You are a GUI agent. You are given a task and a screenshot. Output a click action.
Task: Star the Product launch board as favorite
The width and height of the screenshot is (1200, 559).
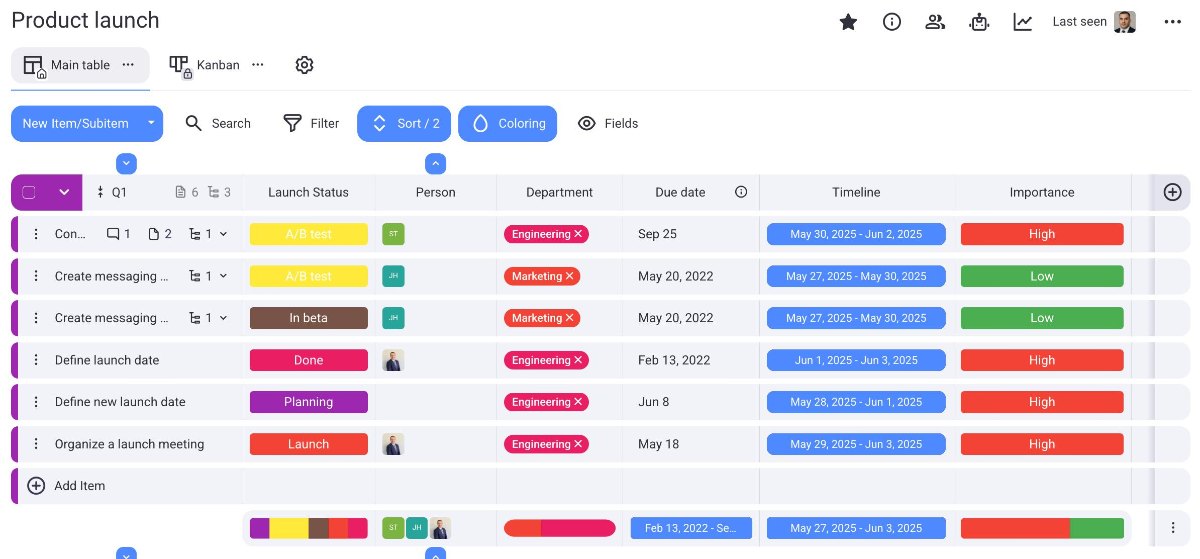coord(848,22)
